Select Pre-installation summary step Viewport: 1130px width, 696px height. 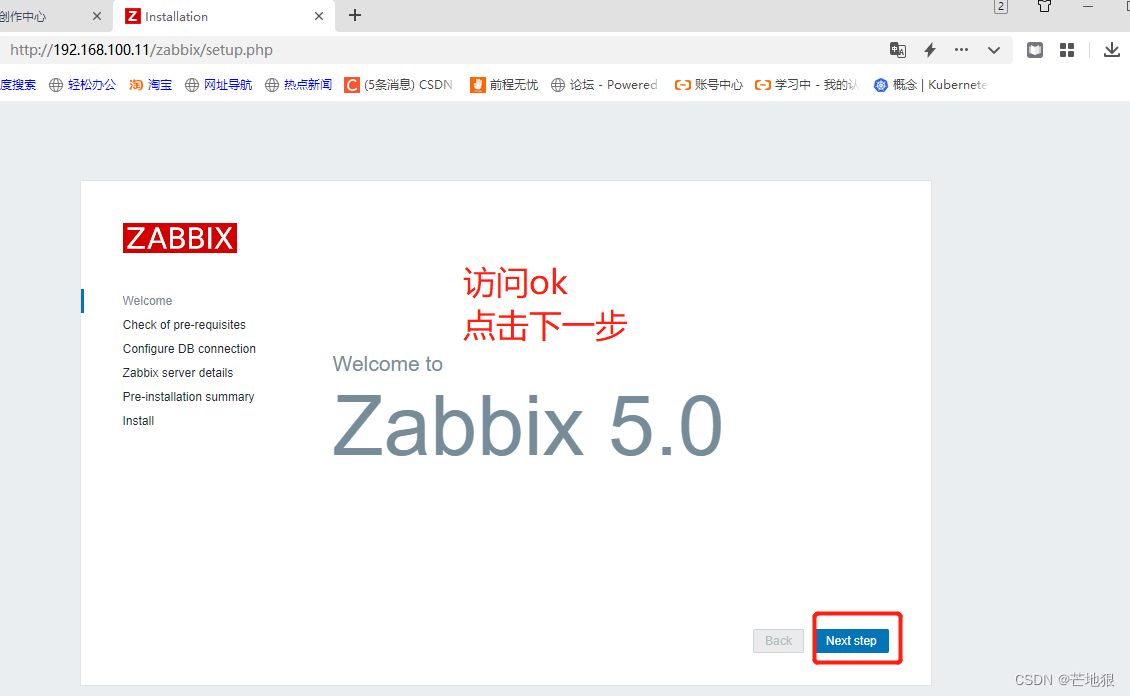point(188,397)
